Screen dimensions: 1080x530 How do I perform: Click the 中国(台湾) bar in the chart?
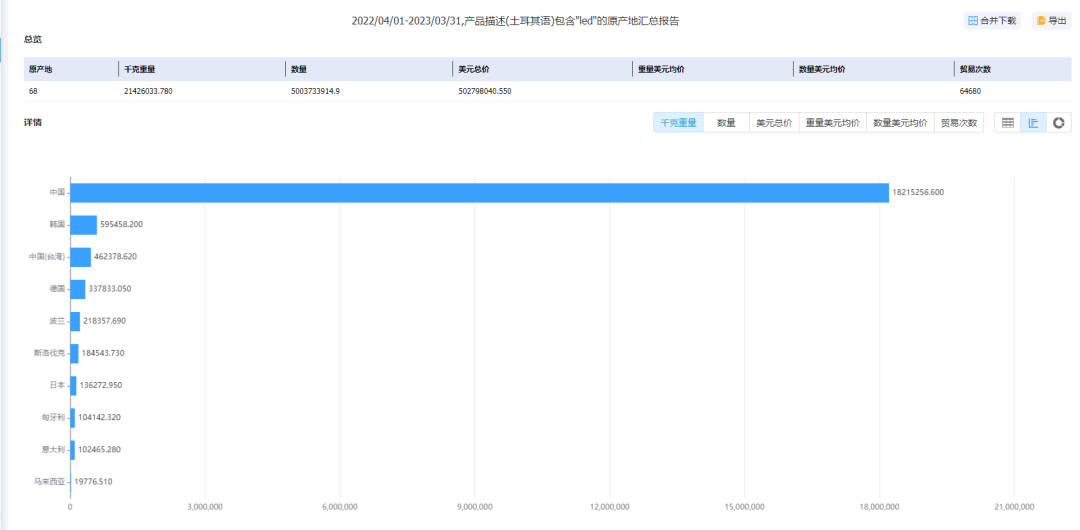pos(80,257)
